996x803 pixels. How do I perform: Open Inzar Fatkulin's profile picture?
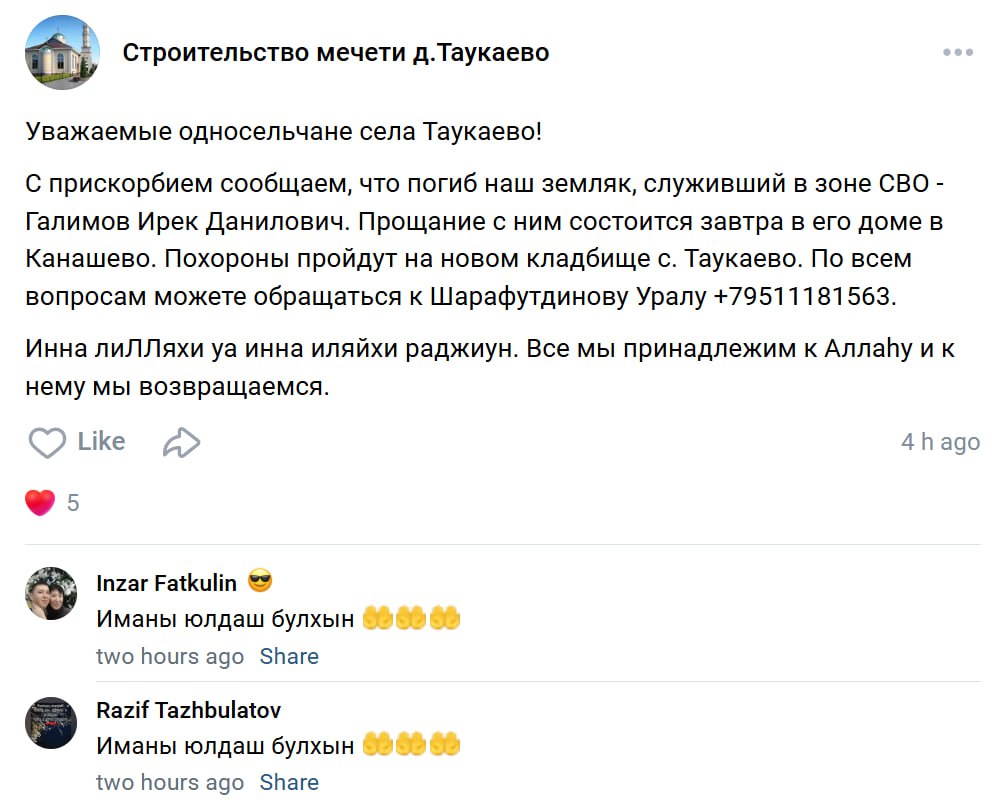coord(51,594)
